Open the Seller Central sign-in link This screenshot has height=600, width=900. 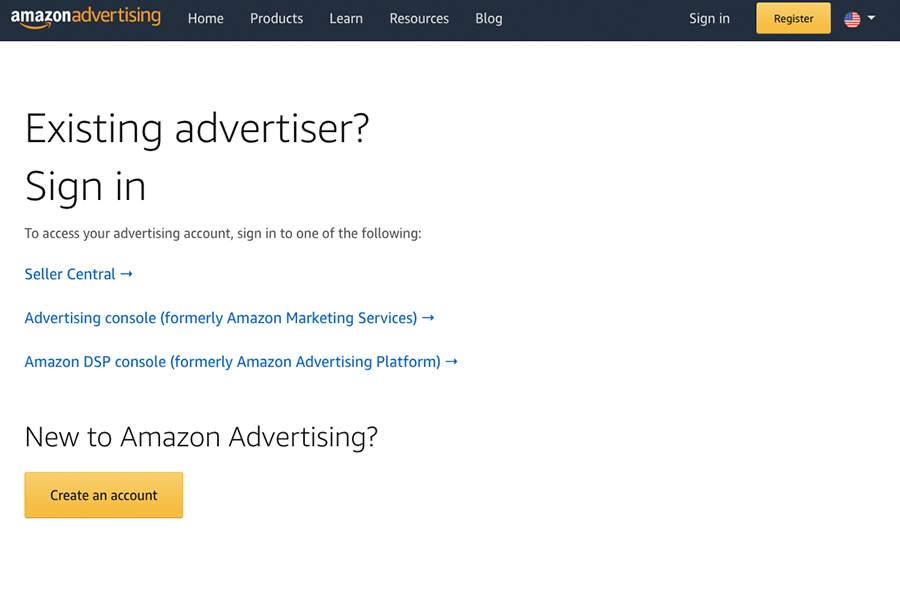tap(70, 274)
